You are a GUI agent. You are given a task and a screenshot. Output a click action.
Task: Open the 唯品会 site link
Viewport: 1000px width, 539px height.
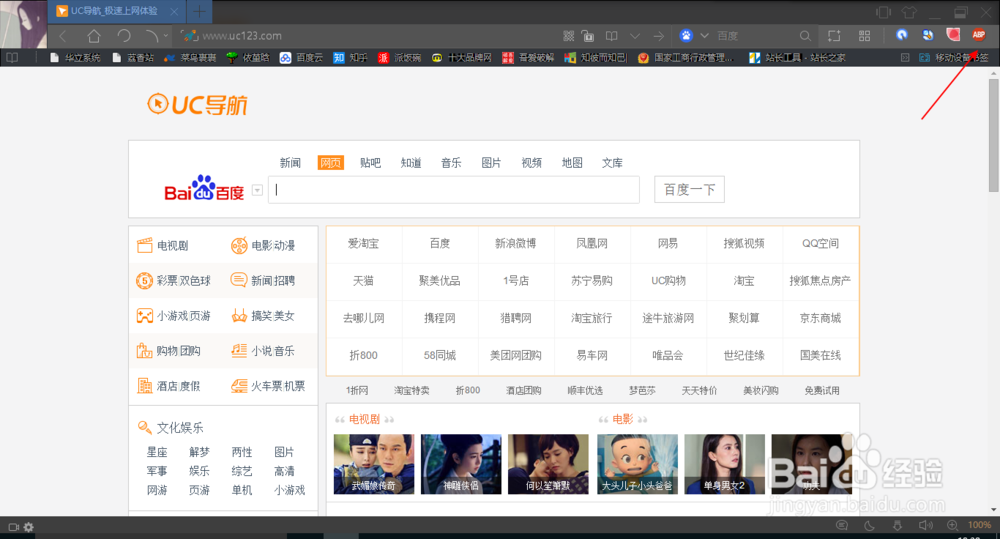668,355
